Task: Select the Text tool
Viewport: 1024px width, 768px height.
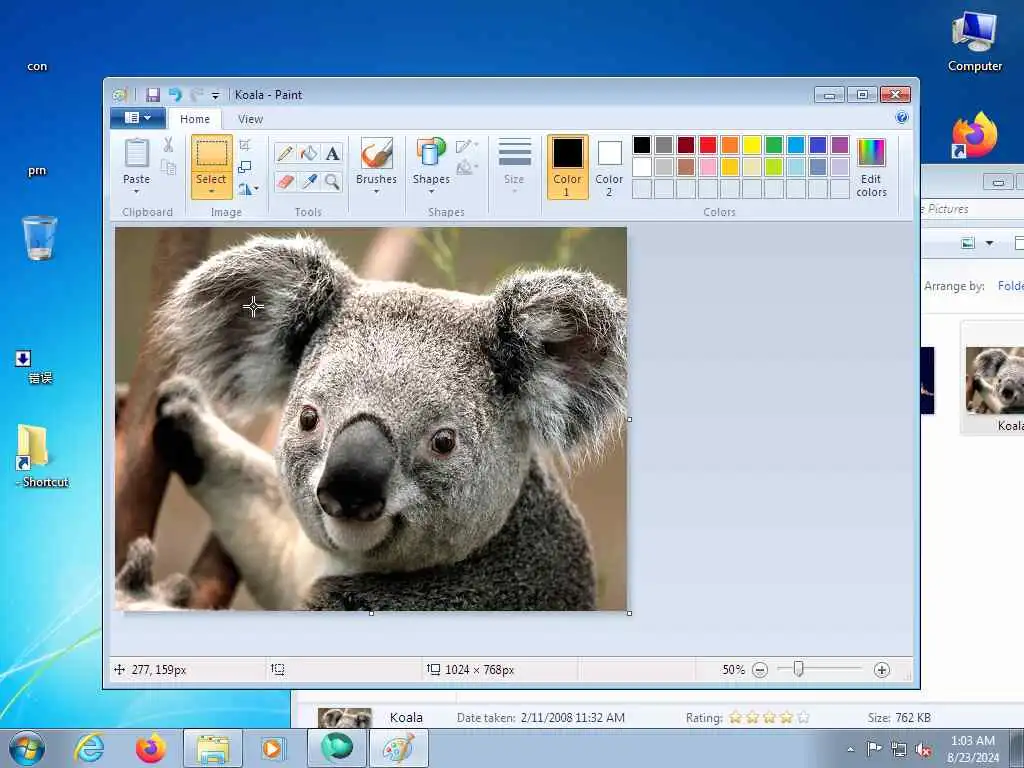Action: pyautogui.click(x=332, y=153)
